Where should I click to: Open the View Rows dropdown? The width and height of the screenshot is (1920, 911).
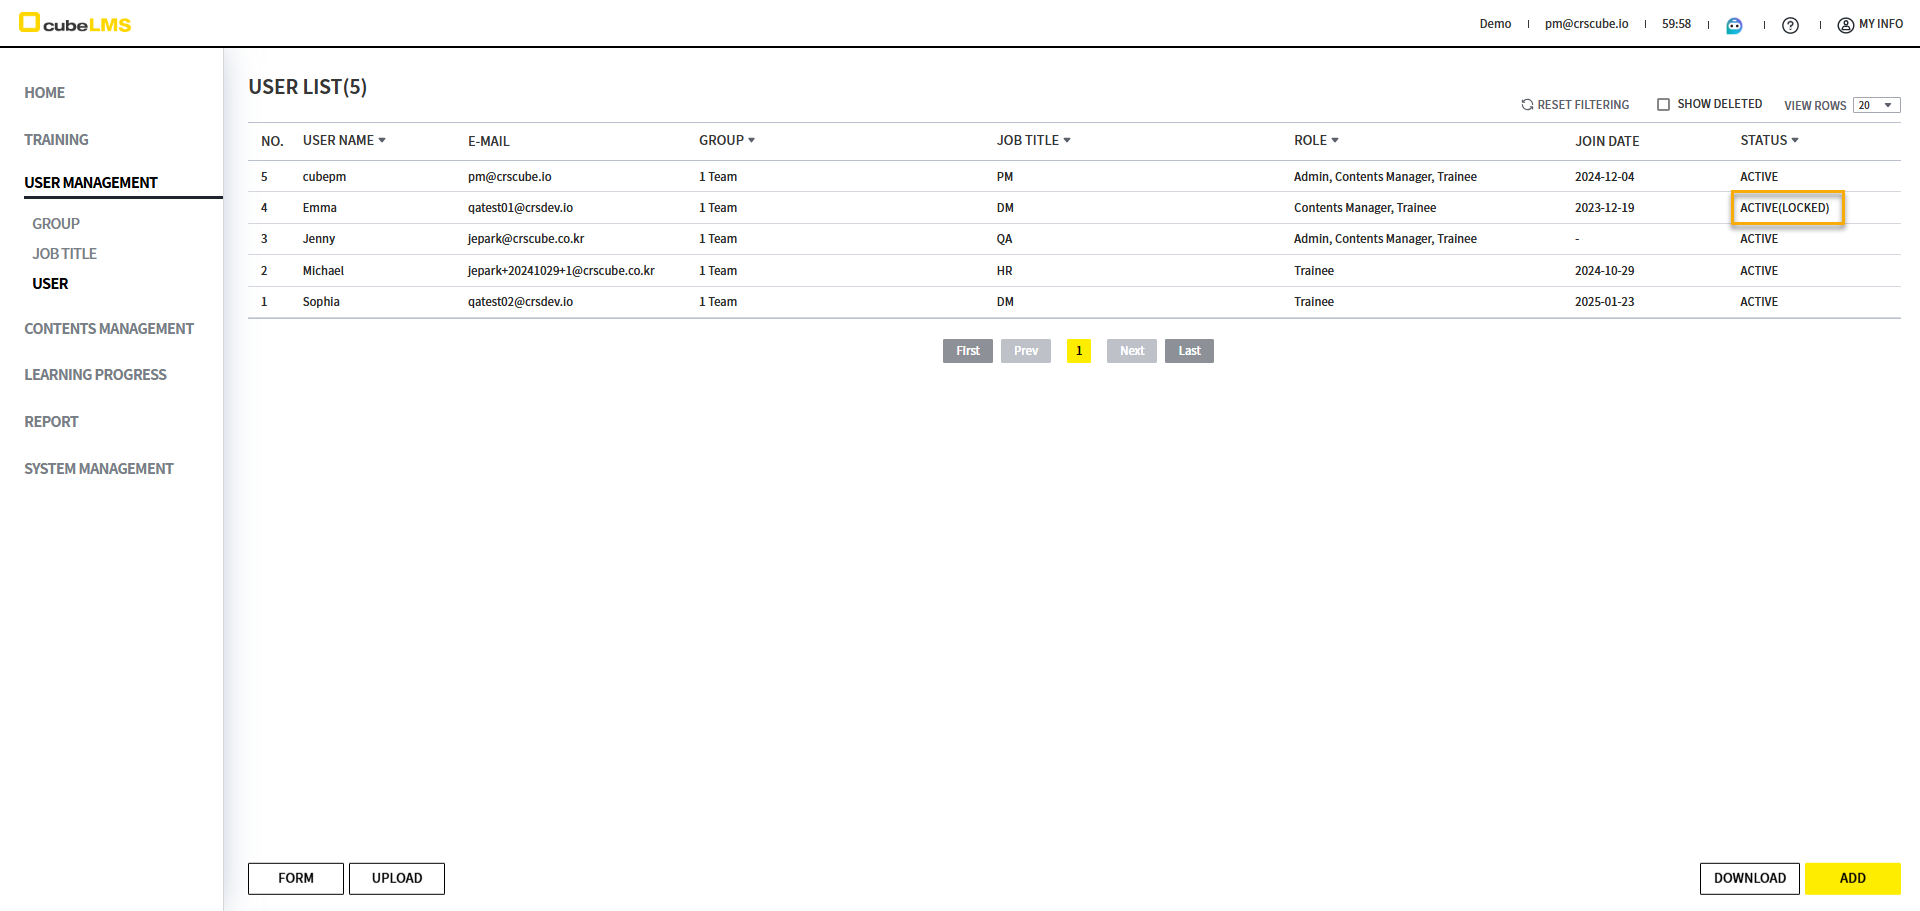pos(1876,105)
